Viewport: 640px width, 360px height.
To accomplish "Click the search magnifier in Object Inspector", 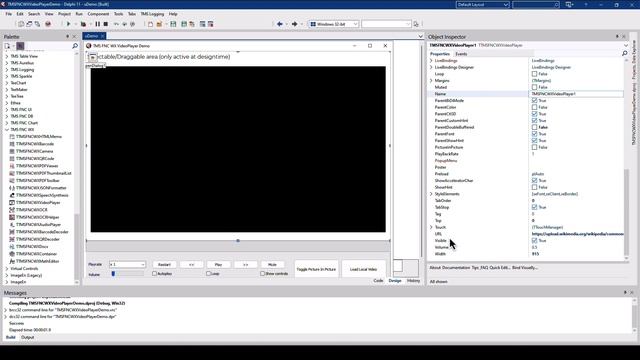I will [624, 53].
